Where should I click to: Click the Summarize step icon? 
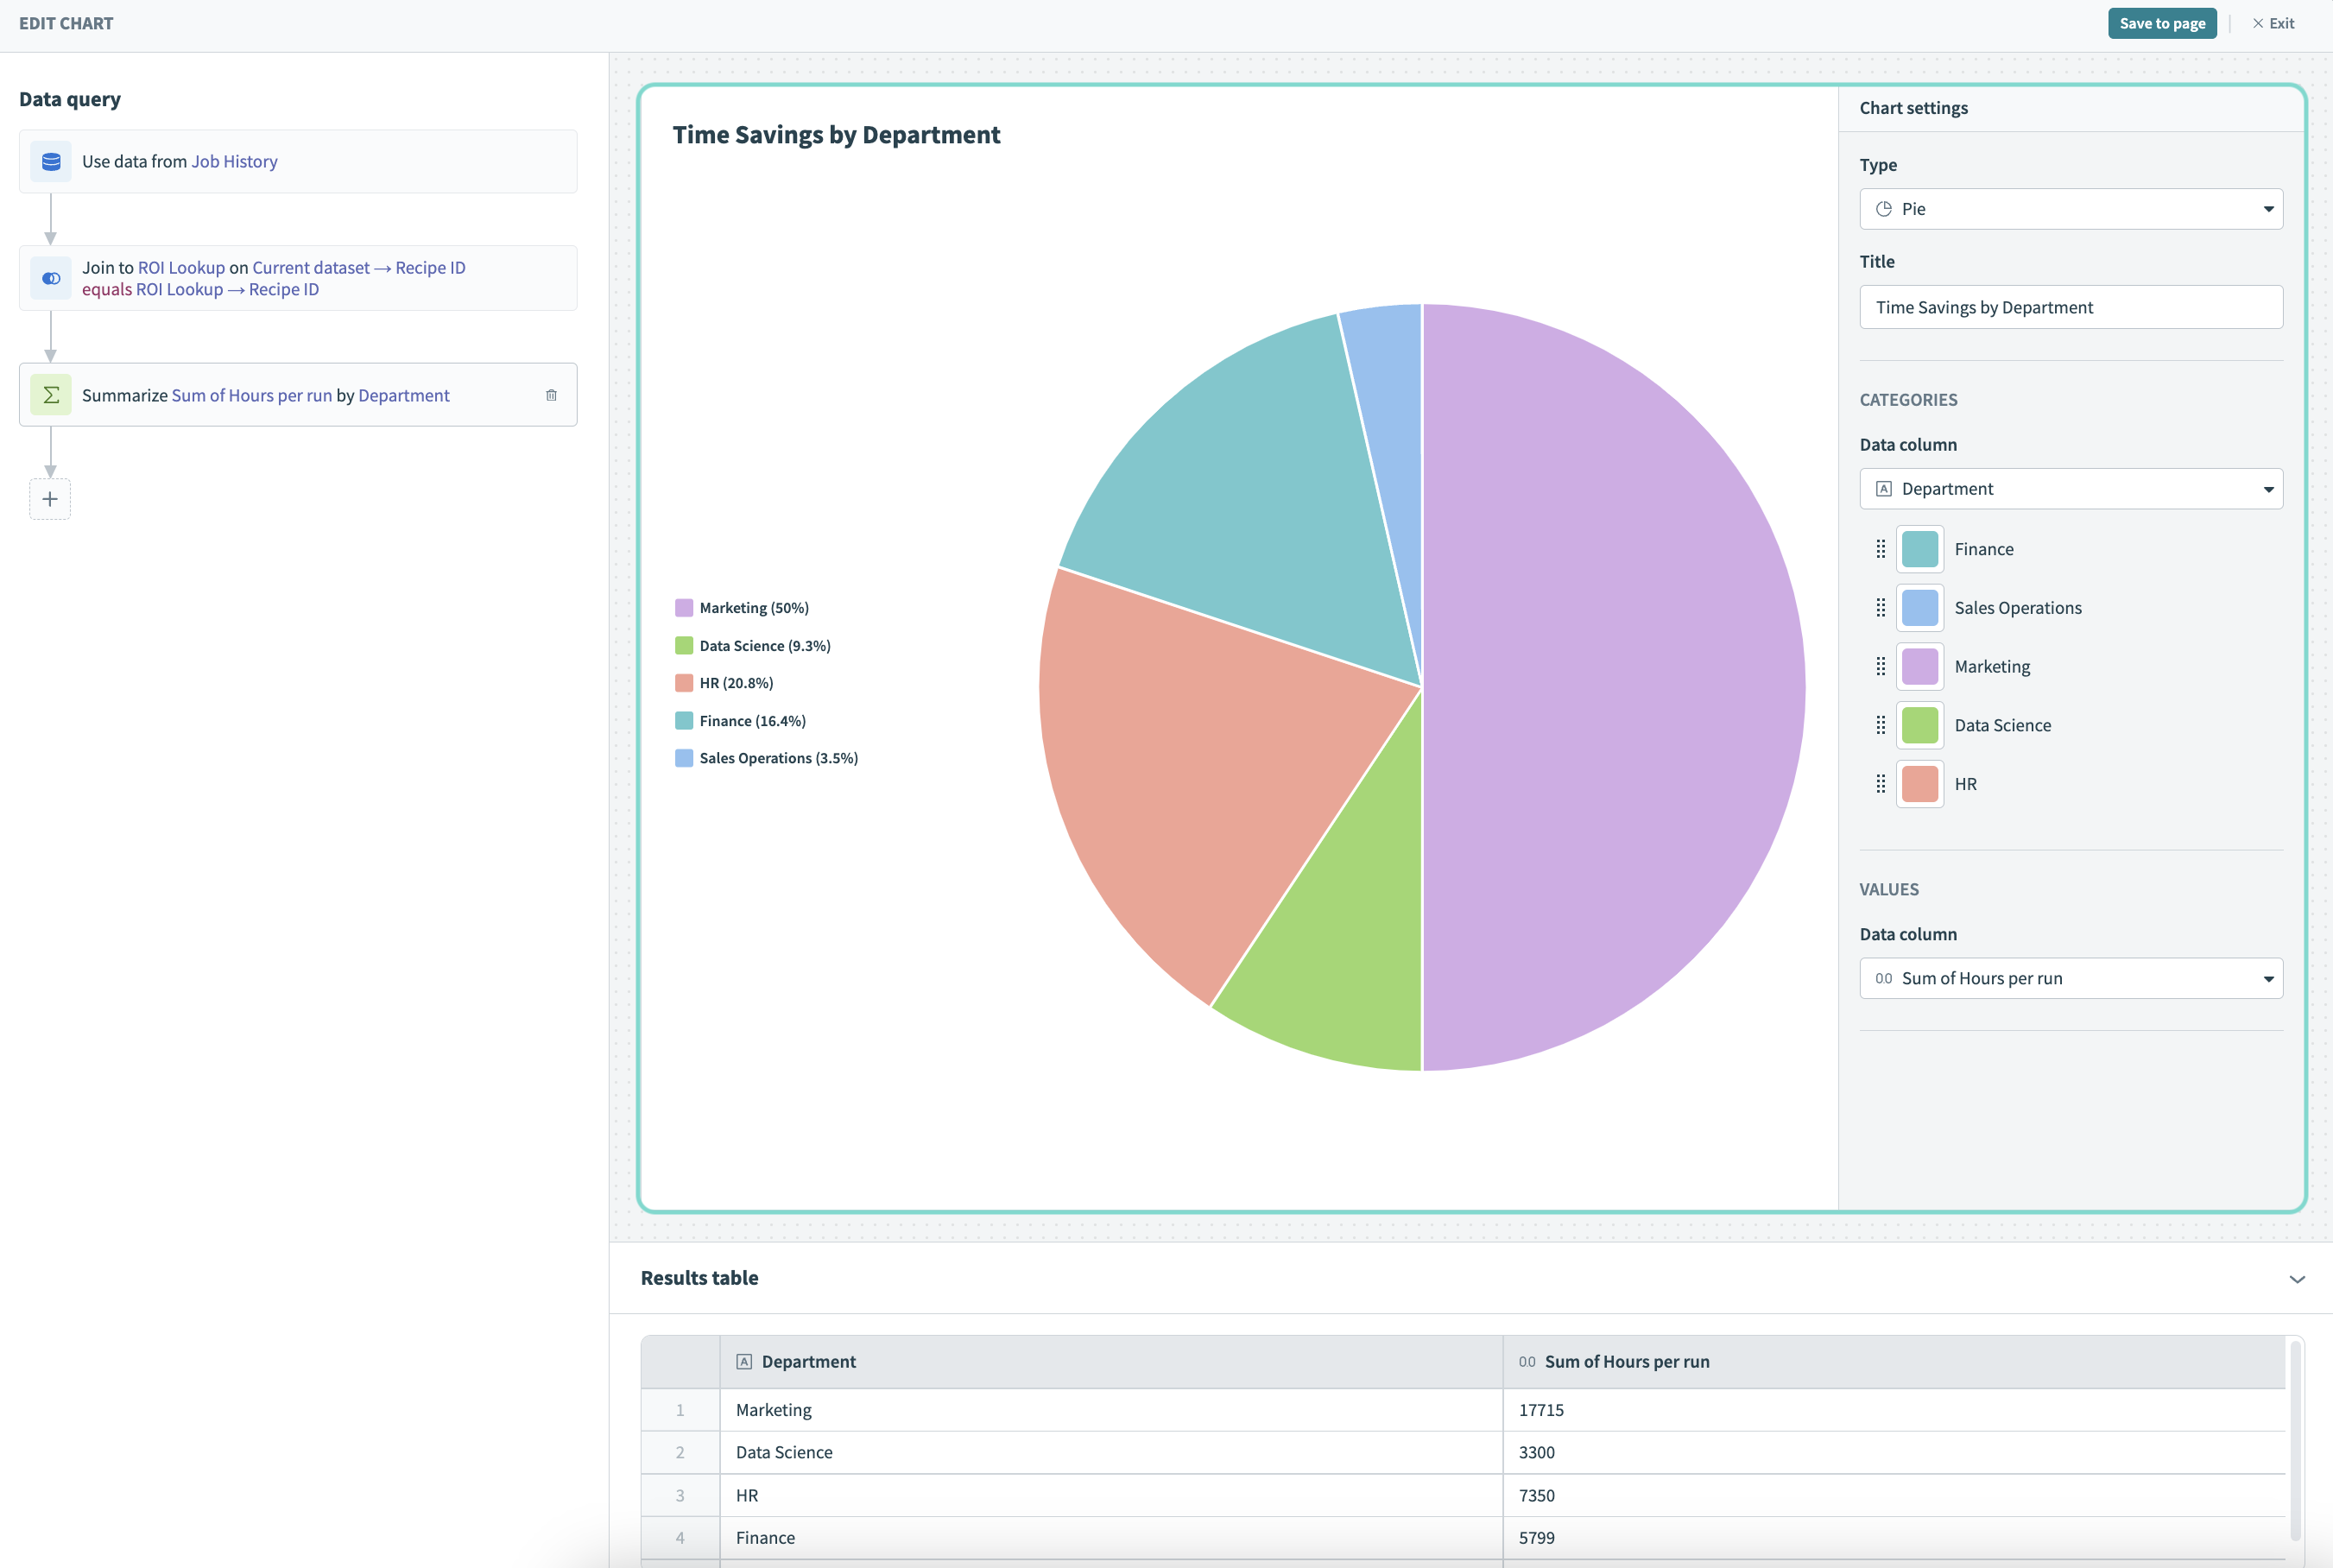pyautogui.click(x=49, y=394)
